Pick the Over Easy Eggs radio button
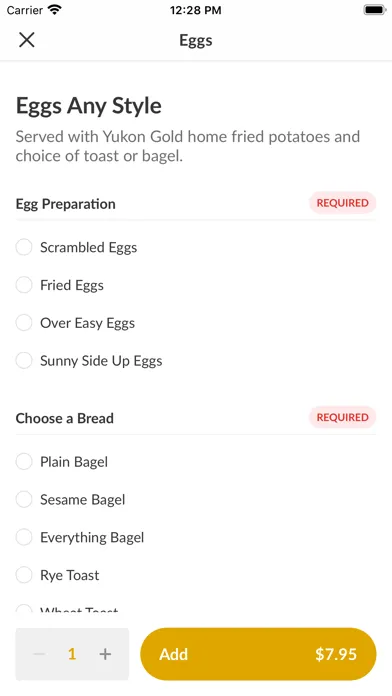 pos(24,323)
